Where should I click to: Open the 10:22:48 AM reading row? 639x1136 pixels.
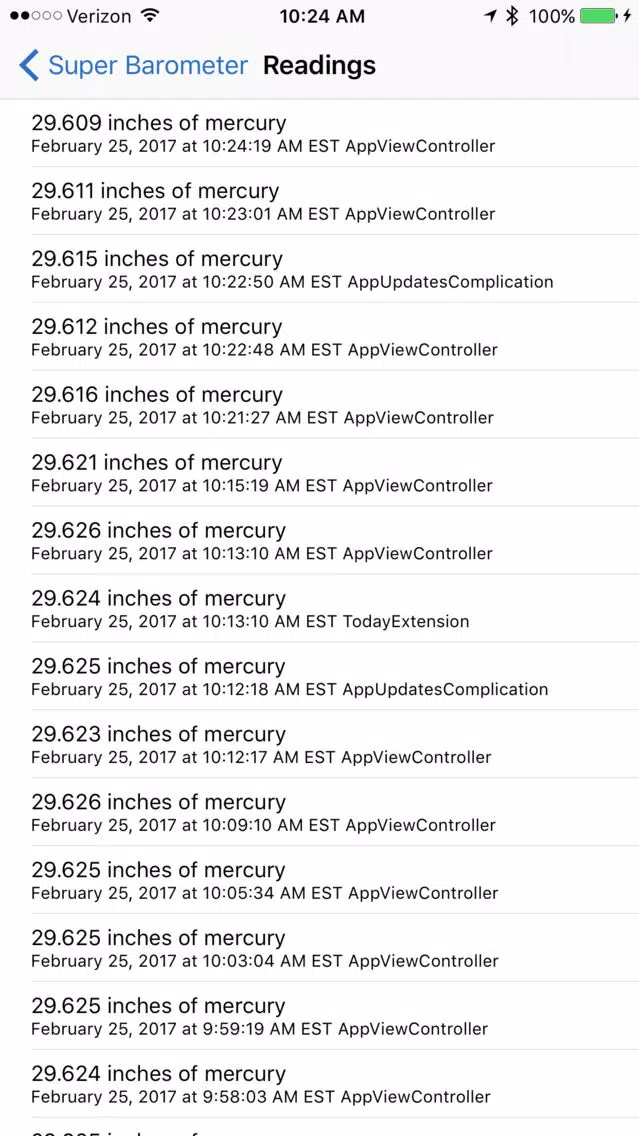pyautogui.click(x=320, y=337)
